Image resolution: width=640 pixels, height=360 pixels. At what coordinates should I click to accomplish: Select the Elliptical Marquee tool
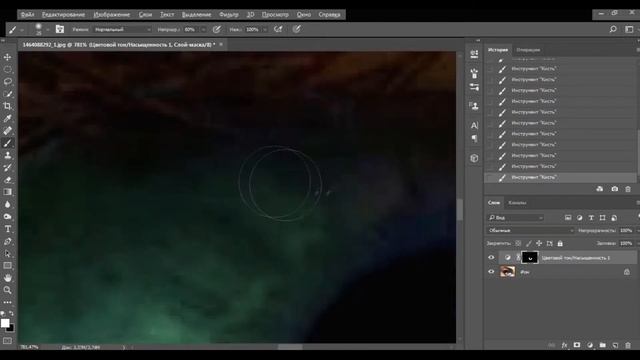pyautogui.click(x=7, y=69)
